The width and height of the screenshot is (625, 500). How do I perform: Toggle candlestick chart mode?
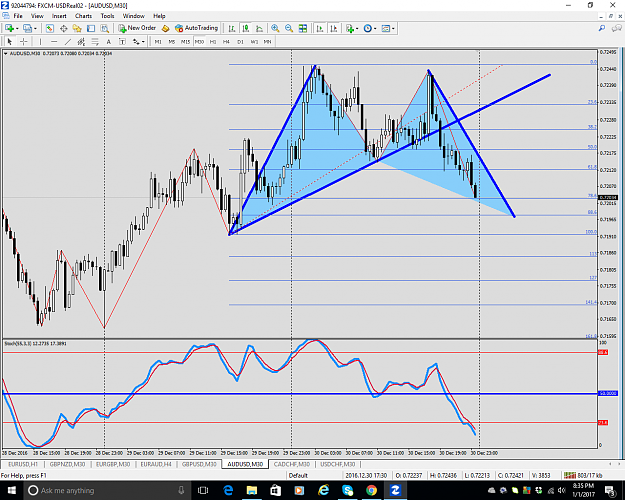pos(246,28)
